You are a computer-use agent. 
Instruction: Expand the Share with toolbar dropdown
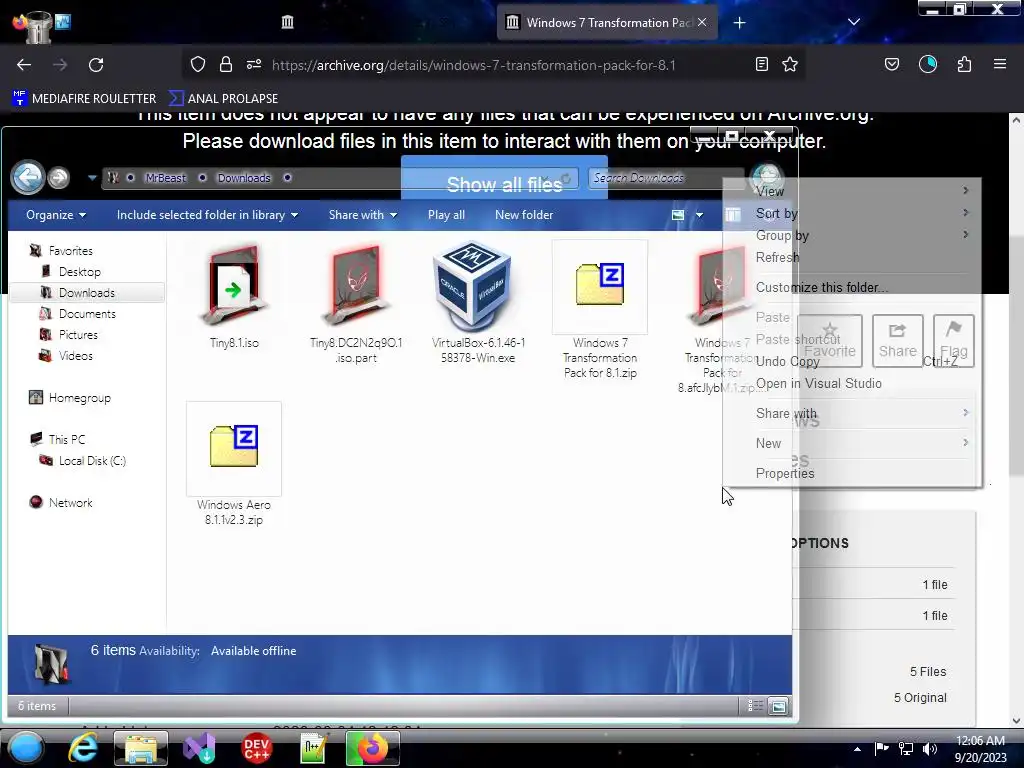click(362, 215)
